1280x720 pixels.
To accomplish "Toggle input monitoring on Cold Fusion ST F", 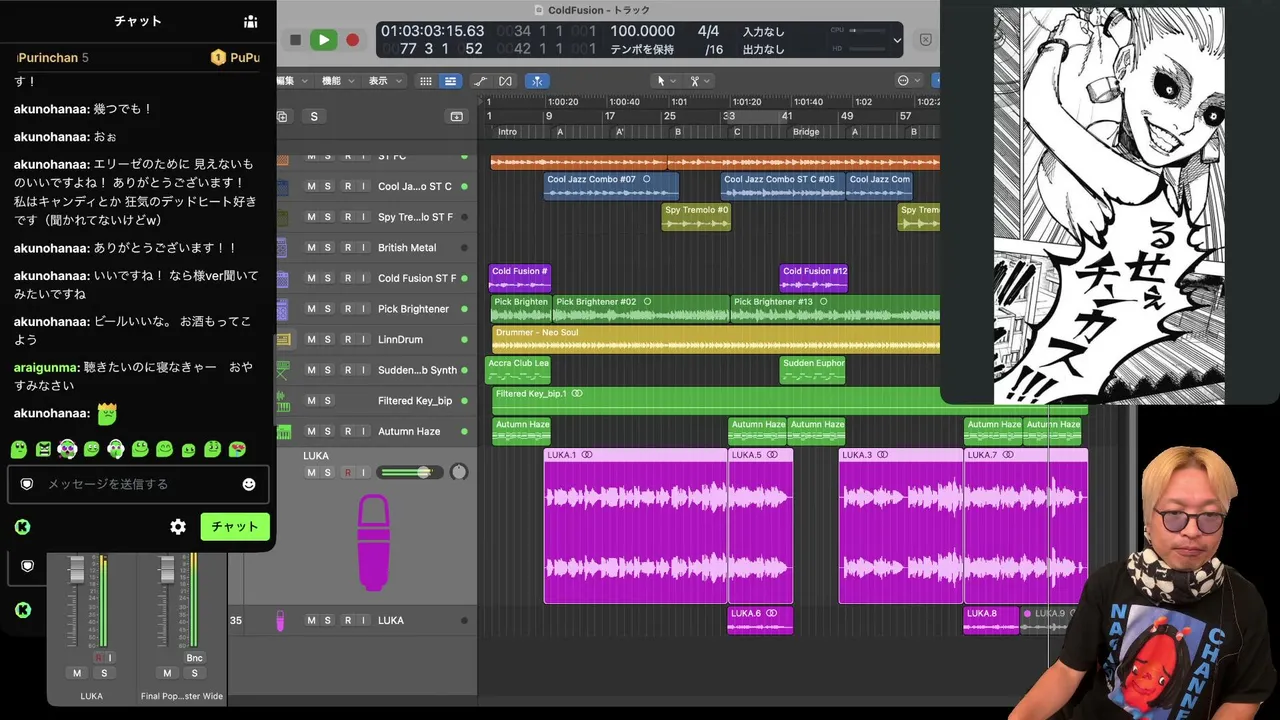I will (363, 278).
